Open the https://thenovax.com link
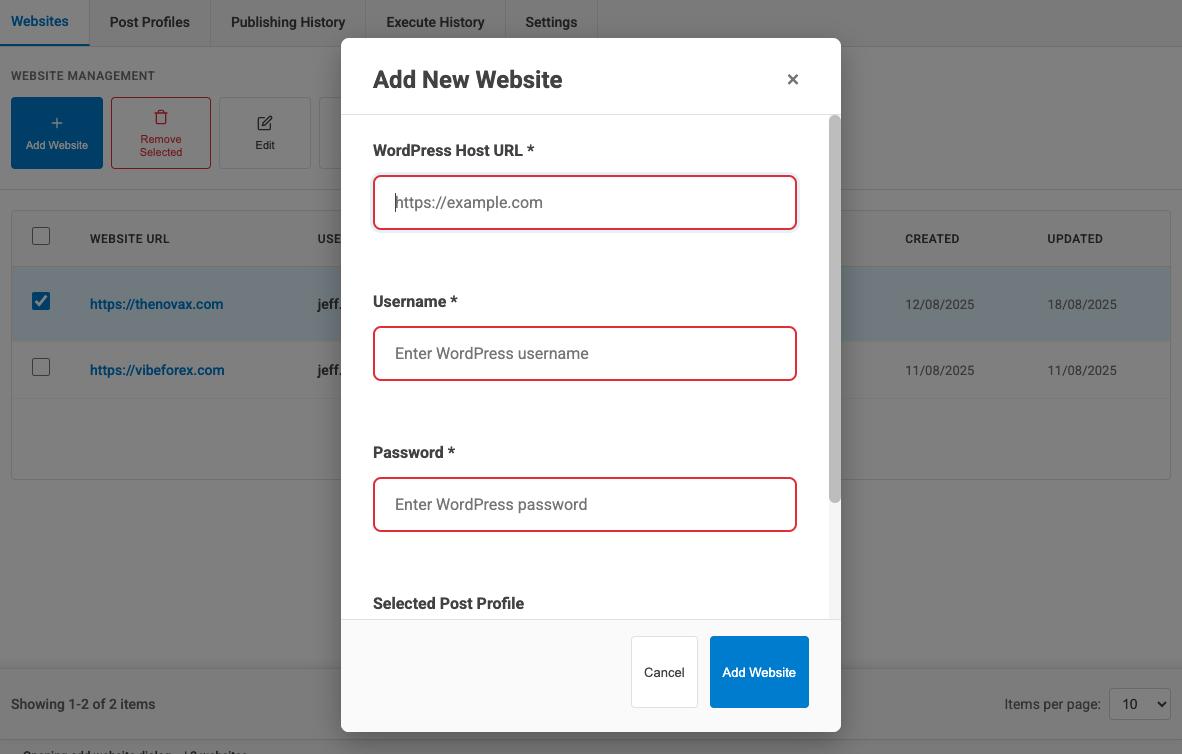 pyautogui.click(x=156, y=304)
